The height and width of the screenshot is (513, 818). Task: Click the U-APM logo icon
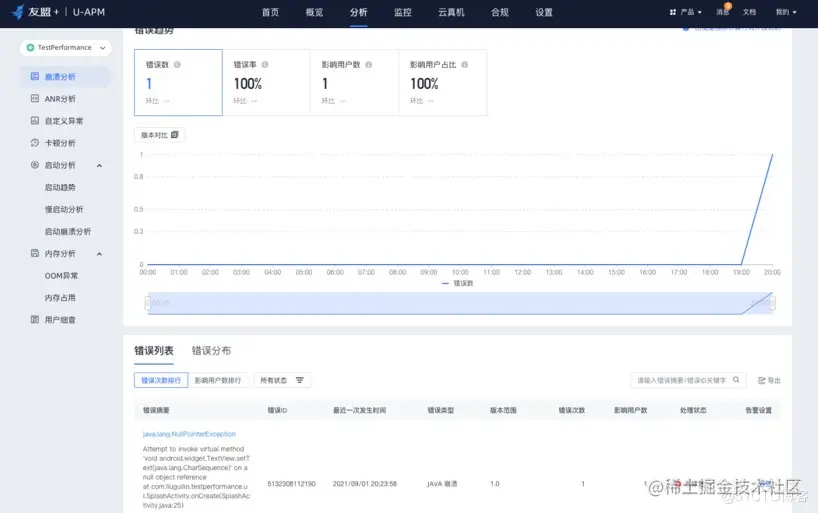coord(18,11)
